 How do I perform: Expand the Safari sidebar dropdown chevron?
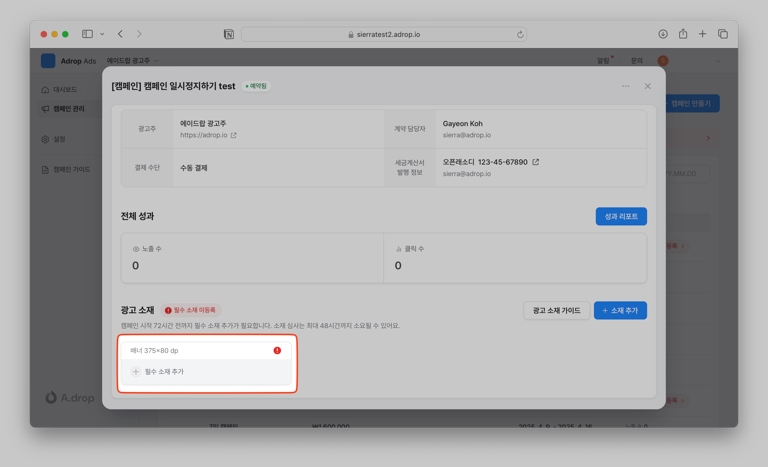(102, 34)
